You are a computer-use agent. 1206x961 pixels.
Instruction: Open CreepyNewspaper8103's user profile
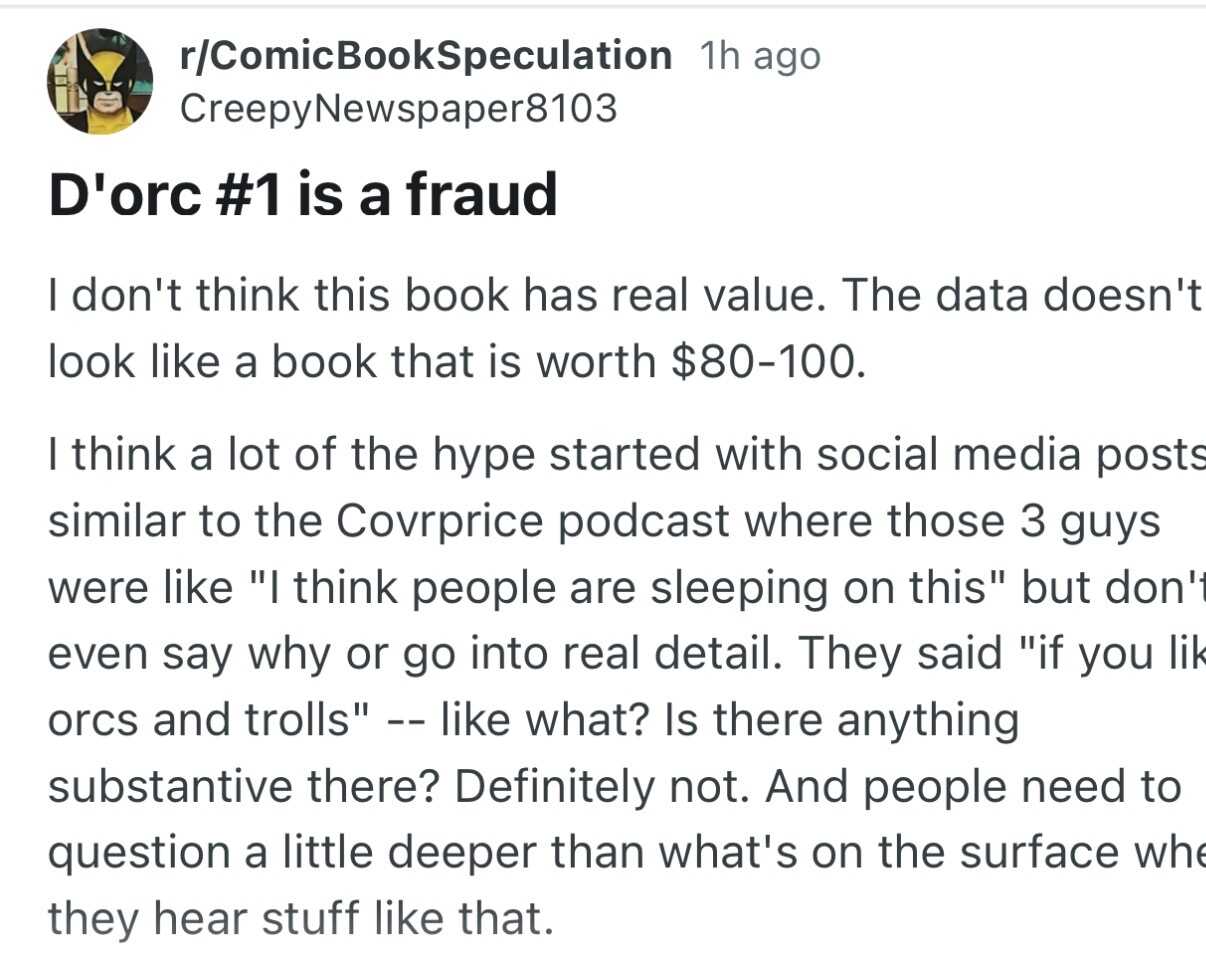pyautogui.click(x=397, y=108)
